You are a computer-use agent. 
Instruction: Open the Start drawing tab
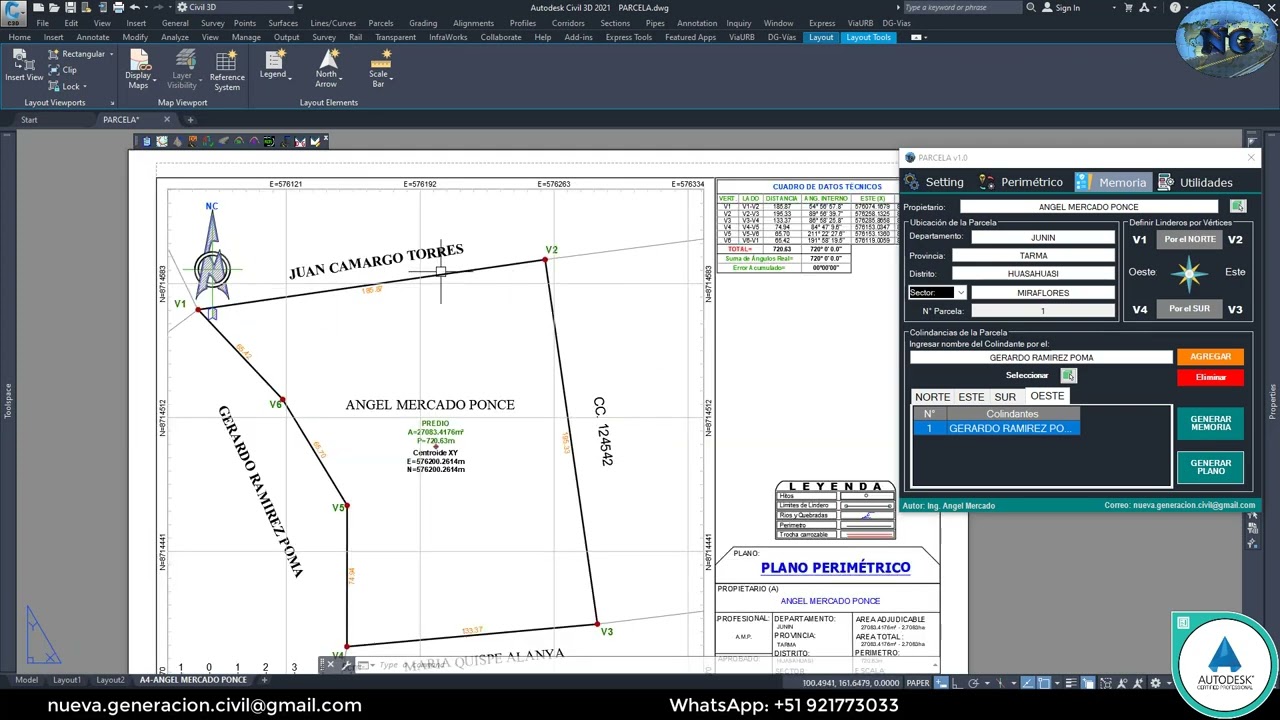29,120
